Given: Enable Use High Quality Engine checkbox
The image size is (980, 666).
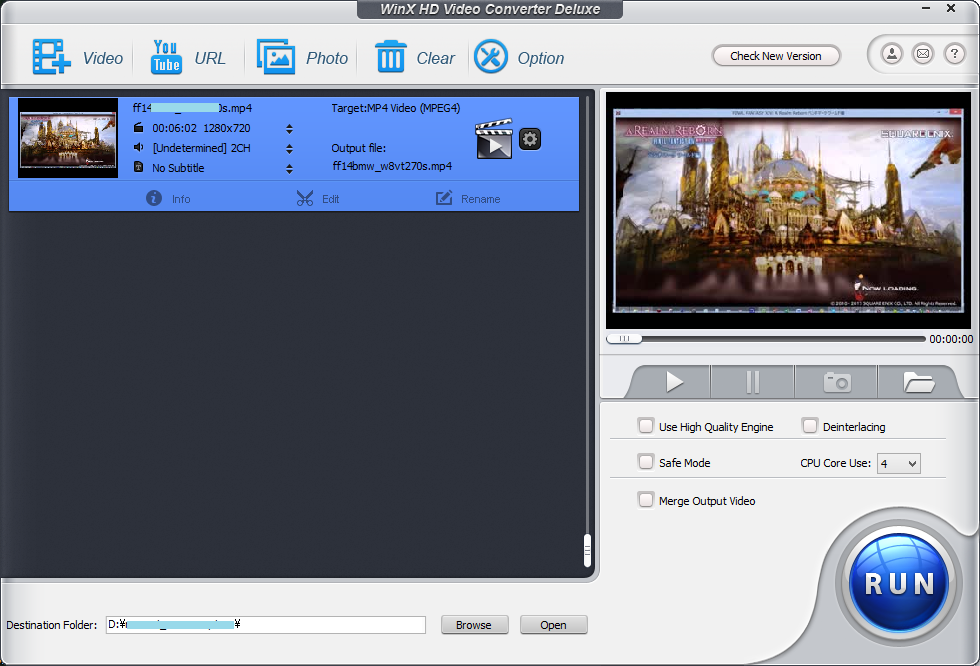Looking at the screenshot, I should (646, 426).
